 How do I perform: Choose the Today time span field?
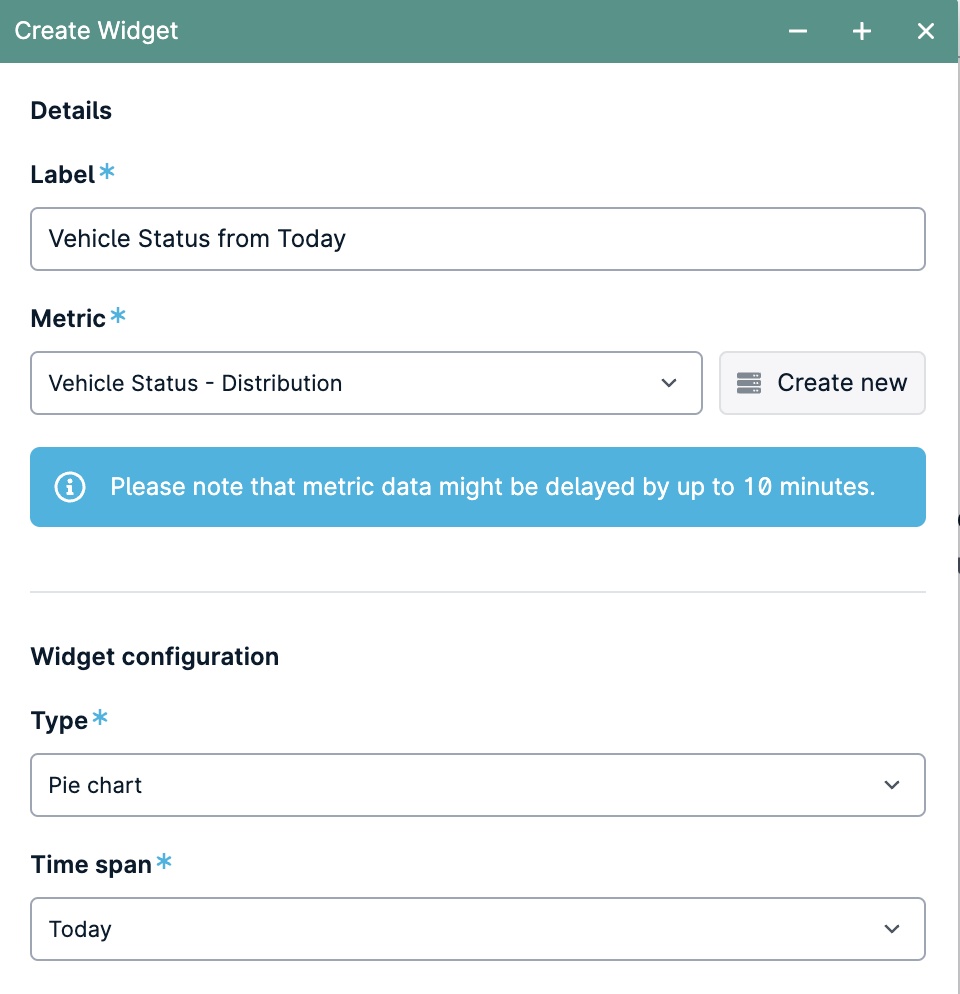(x=478, y=929)
